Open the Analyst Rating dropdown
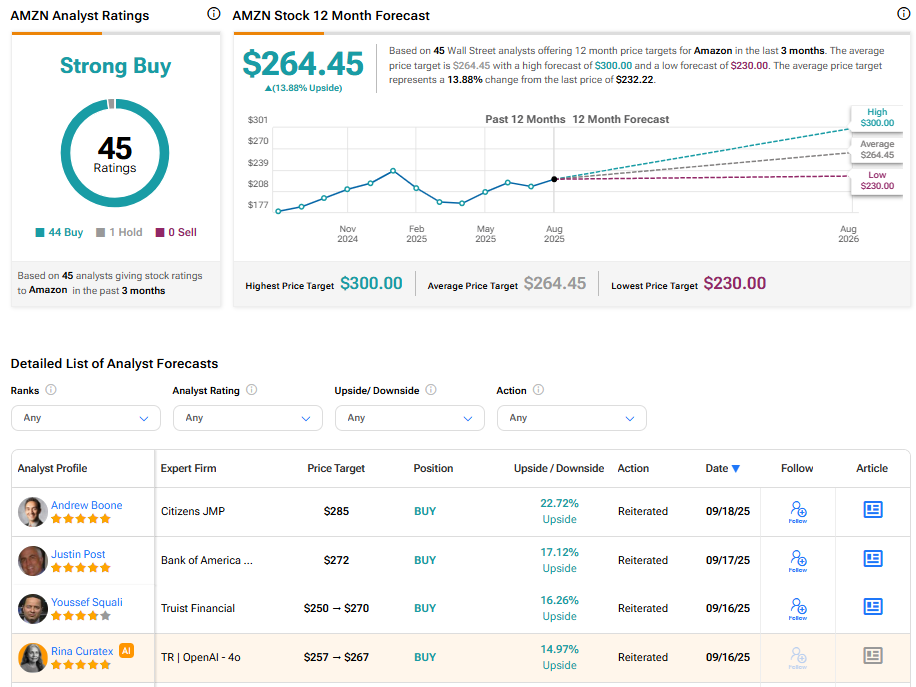 [247, 418]
